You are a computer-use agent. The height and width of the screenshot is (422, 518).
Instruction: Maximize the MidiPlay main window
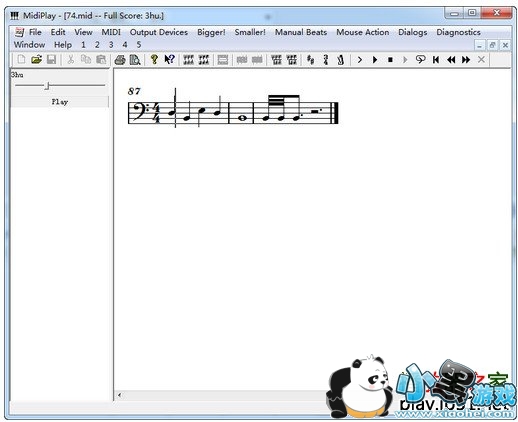472,13
